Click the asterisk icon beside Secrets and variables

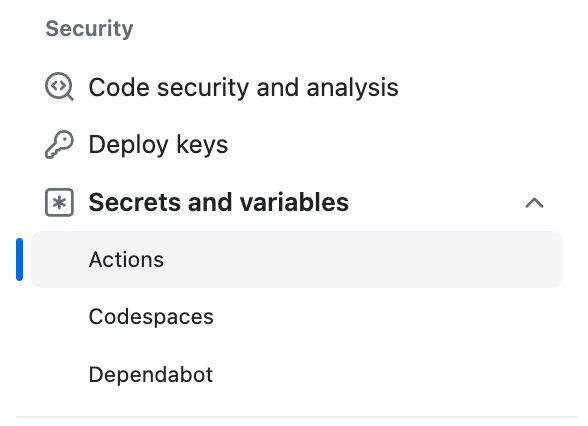pyautogui.click(x=59, y=202)
